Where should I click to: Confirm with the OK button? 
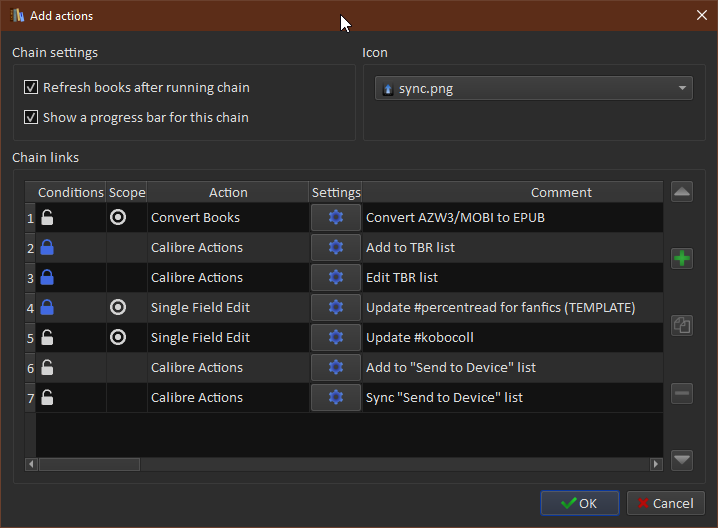[x=579, y=503]
